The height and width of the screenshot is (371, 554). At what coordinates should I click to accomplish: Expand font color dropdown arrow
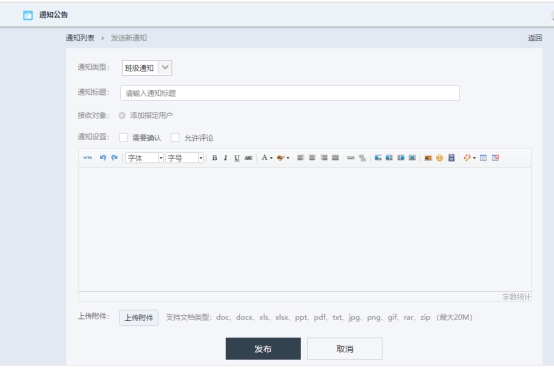click(x=271, y=158)
